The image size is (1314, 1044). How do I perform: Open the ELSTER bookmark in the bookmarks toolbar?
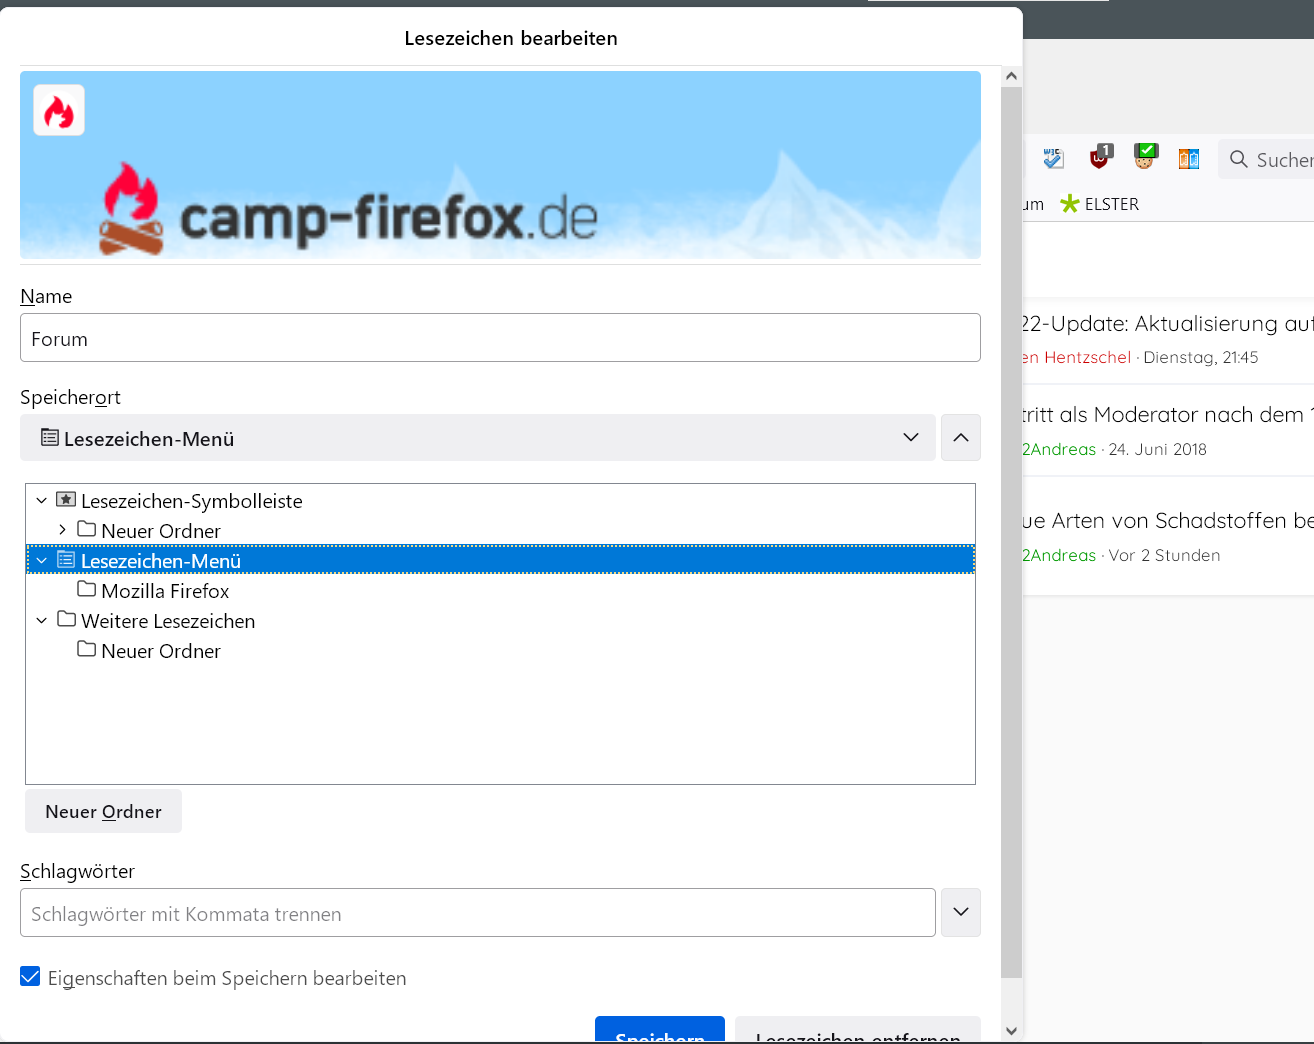point(1100,204)
